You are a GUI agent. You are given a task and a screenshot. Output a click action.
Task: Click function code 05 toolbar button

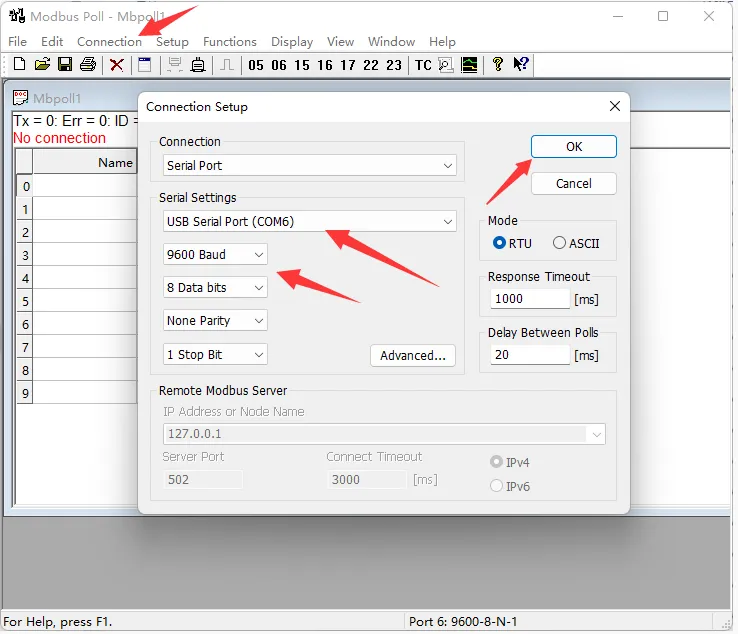[x=256, y=65]
